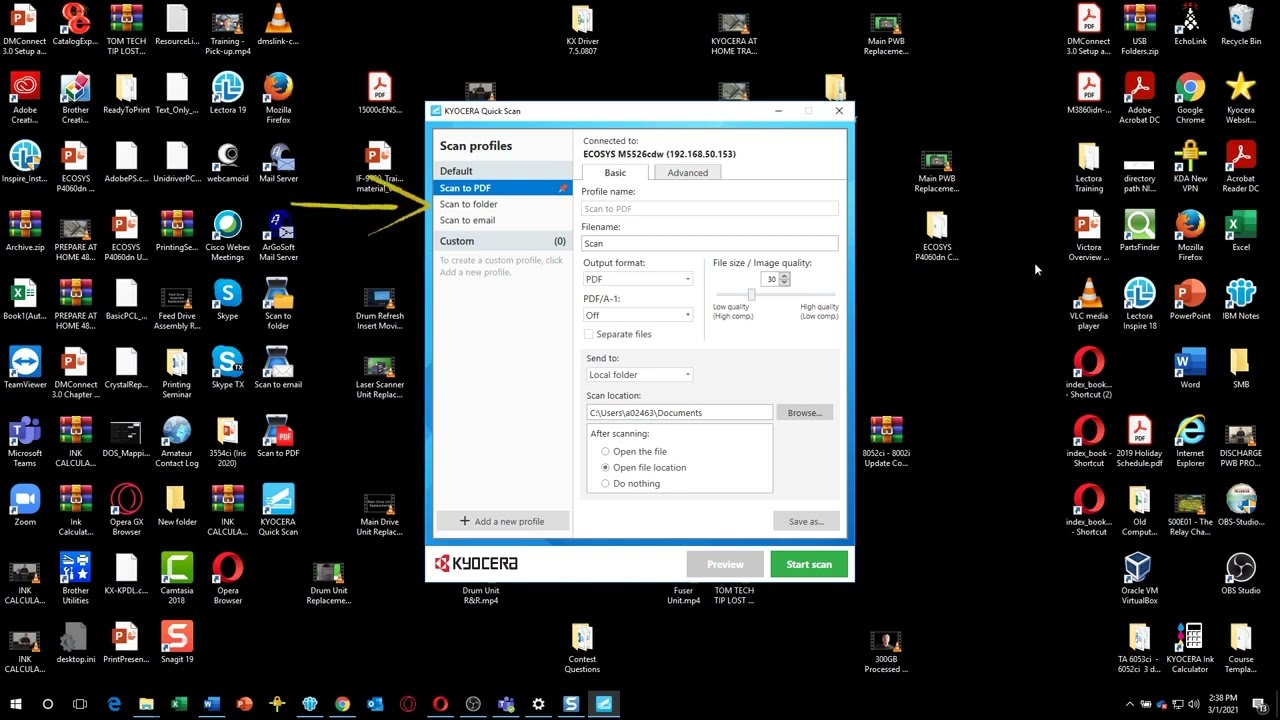Show hidden system tray icons
1280x720 pixels.
click(x=1130, y=705)
